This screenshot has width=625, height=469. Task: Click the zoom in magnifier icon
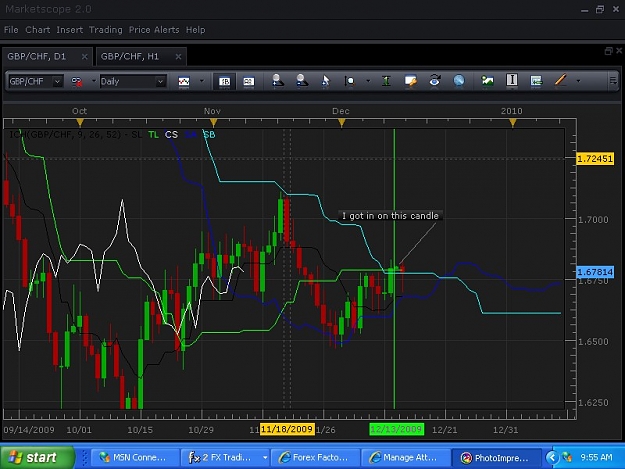point(278,81)
